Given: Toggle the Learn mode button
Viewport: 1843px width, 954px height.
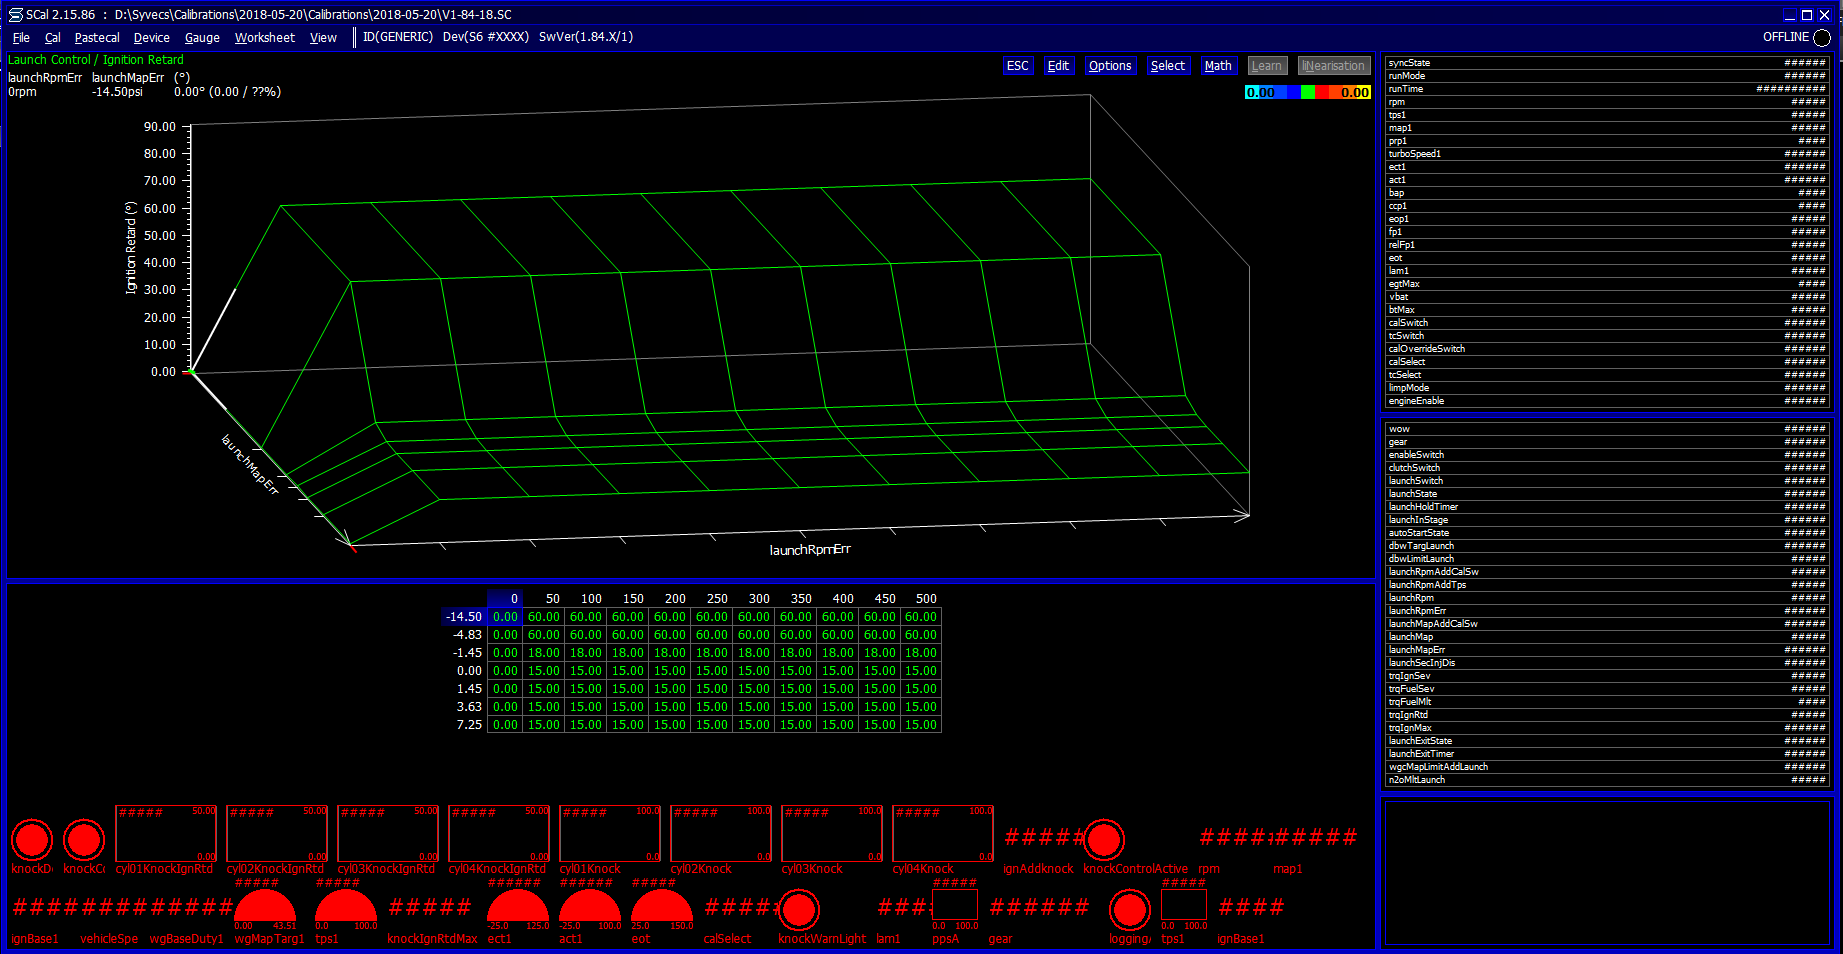Looking at the screenshot, I should click(1266, 65).
